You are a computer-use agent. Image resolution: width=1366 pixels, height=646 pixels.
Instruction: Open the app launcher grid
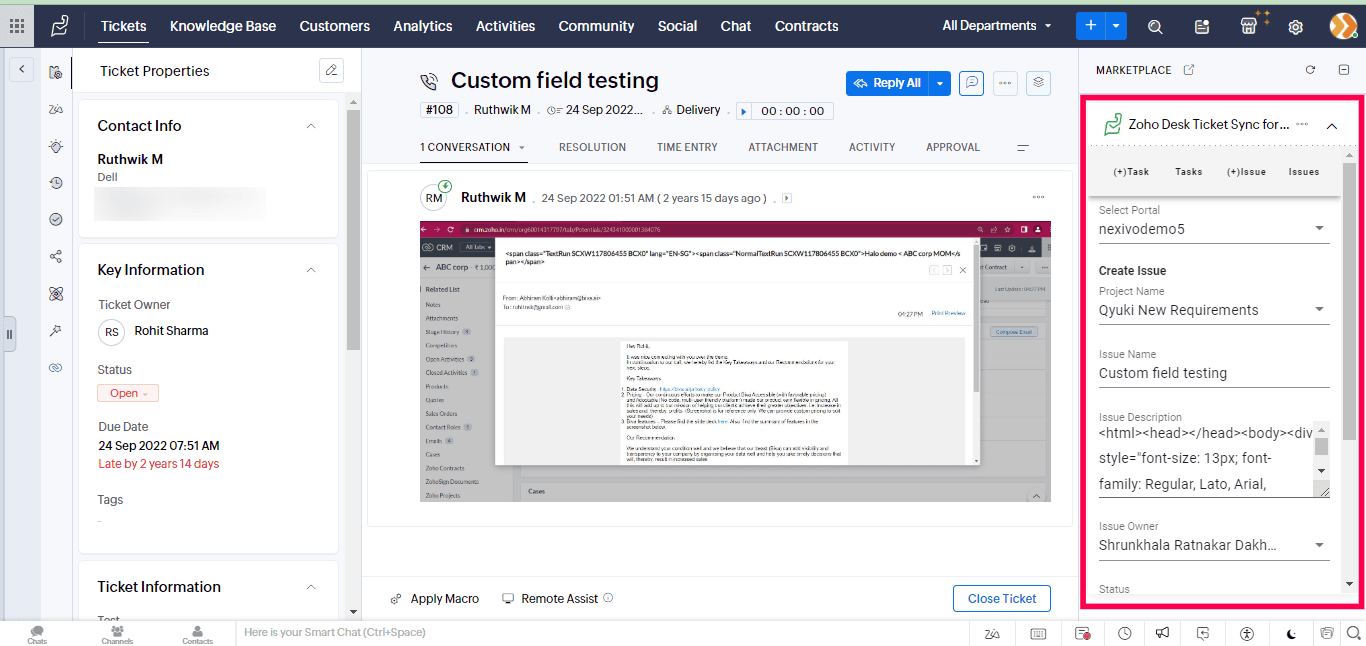[17, 26]
